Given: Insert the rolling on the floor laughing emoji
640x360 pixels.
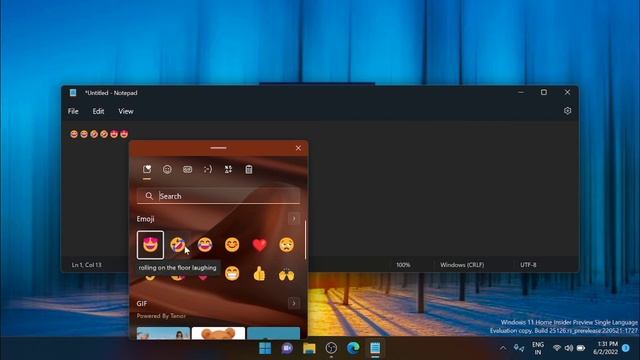Looking at the screenshot, I should click(x=178, y=245).
